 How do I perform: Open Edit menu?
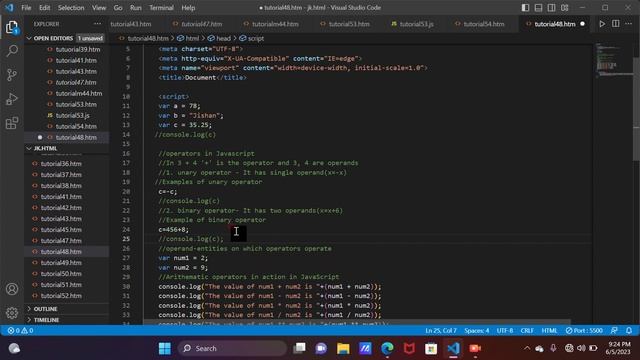pyautogui.click(x=44, y=8)
